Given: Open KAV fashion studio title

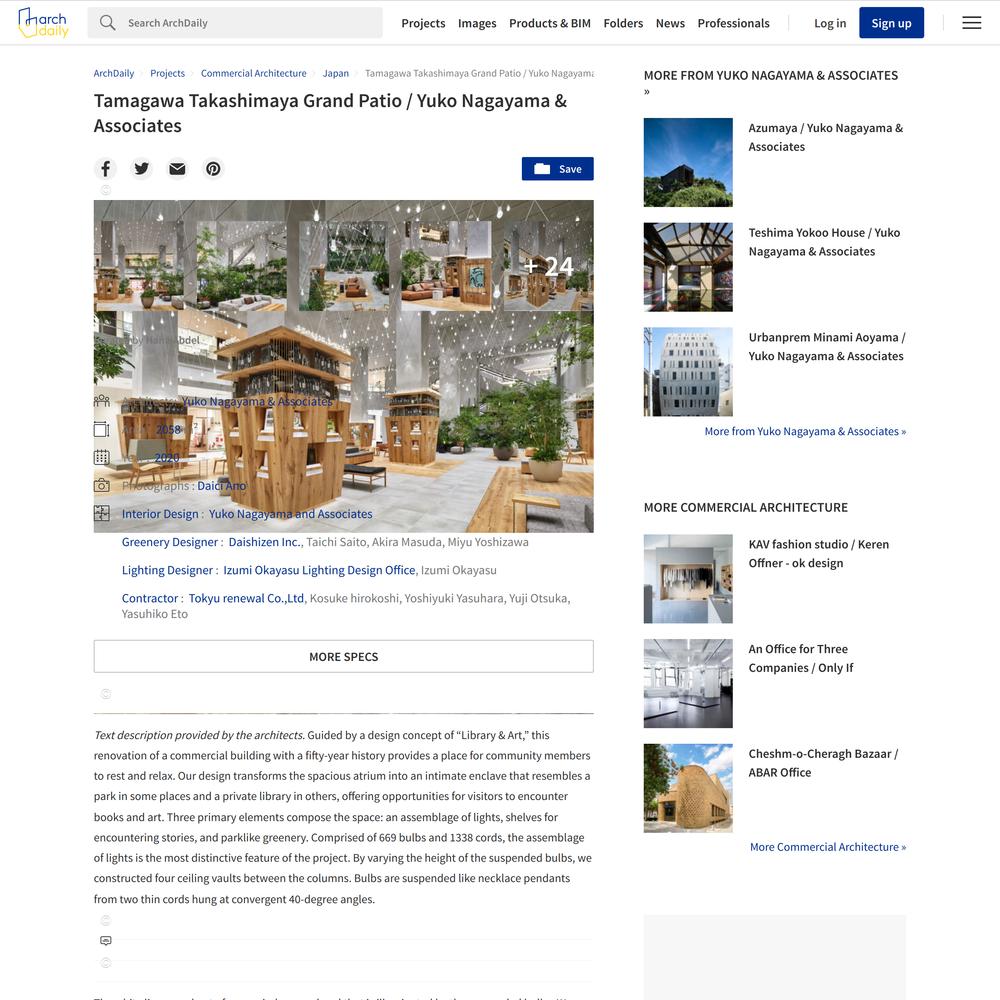Looking at the screenshot, I should click(818, 554).
